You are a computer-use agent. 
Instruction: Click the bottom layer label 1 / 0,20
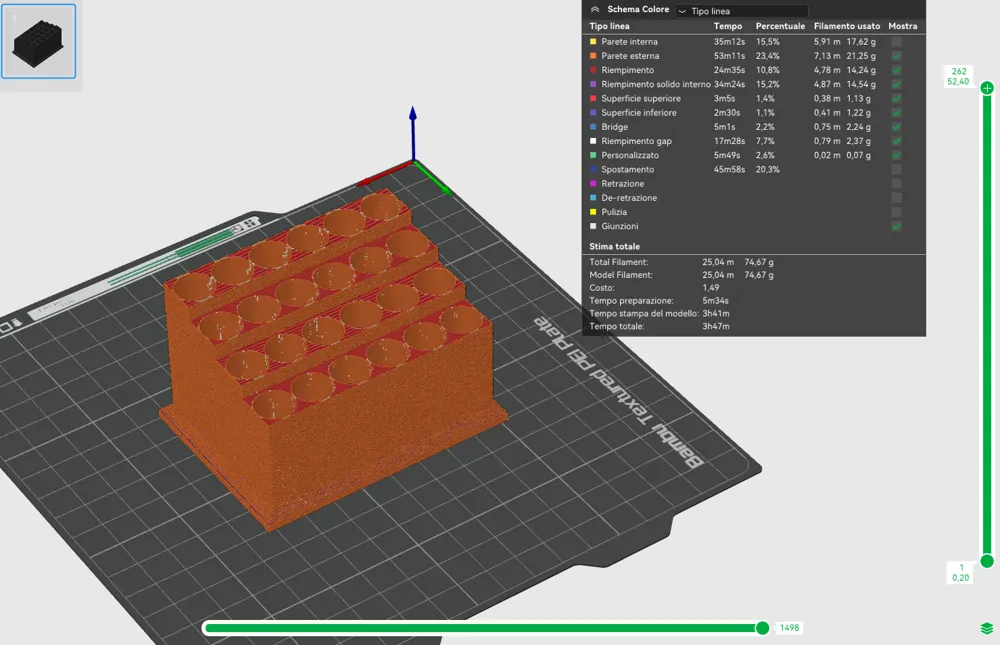(x=960, y=572)
